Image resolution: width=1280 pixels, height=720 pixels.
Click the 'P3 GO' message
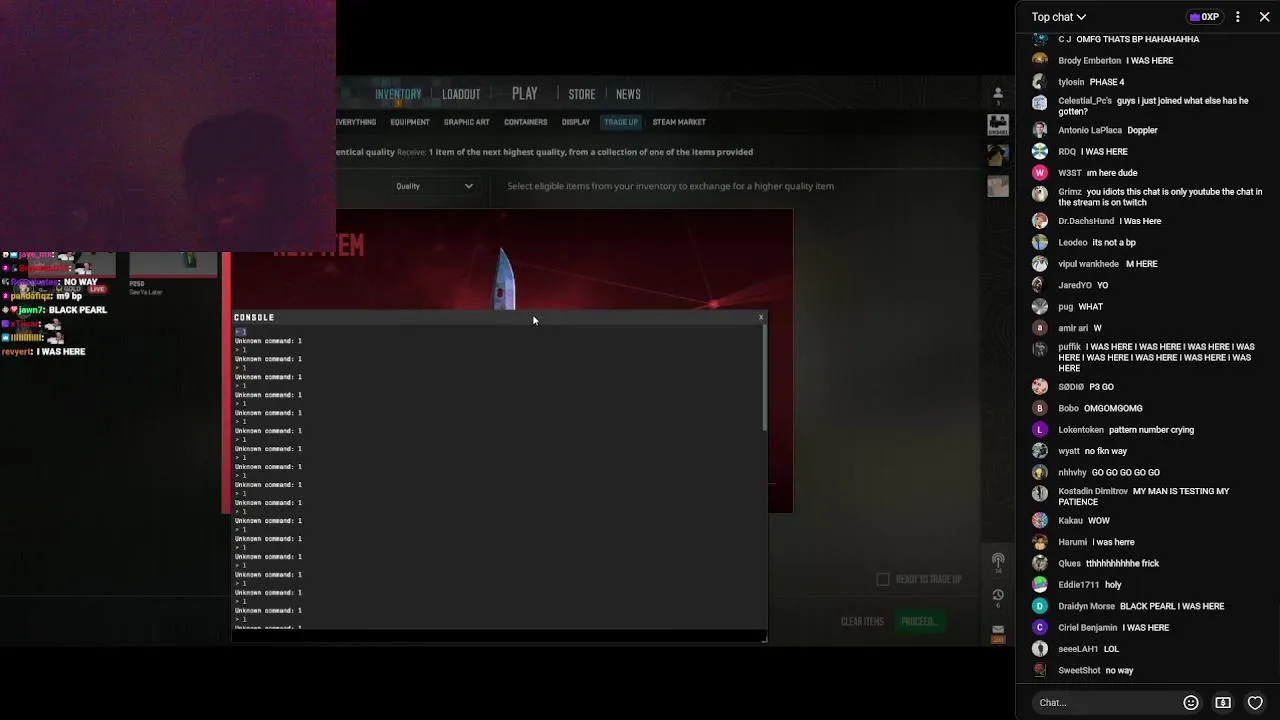pyautogui.click(x=1101, y=387)
